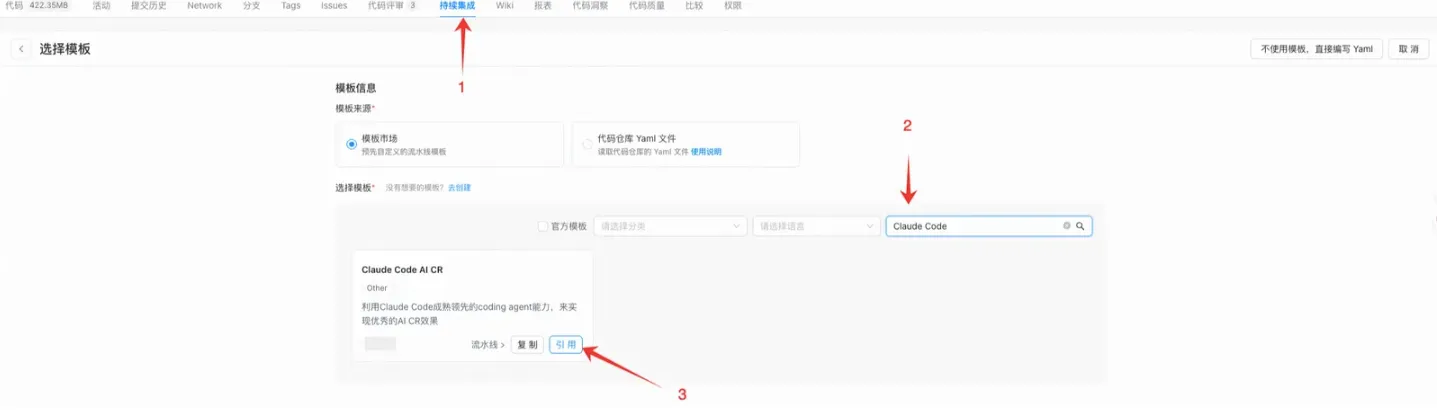Click 不使用模板，直接编写 Yaml button
This screenshot has height=418, width=1437.
1316,49
